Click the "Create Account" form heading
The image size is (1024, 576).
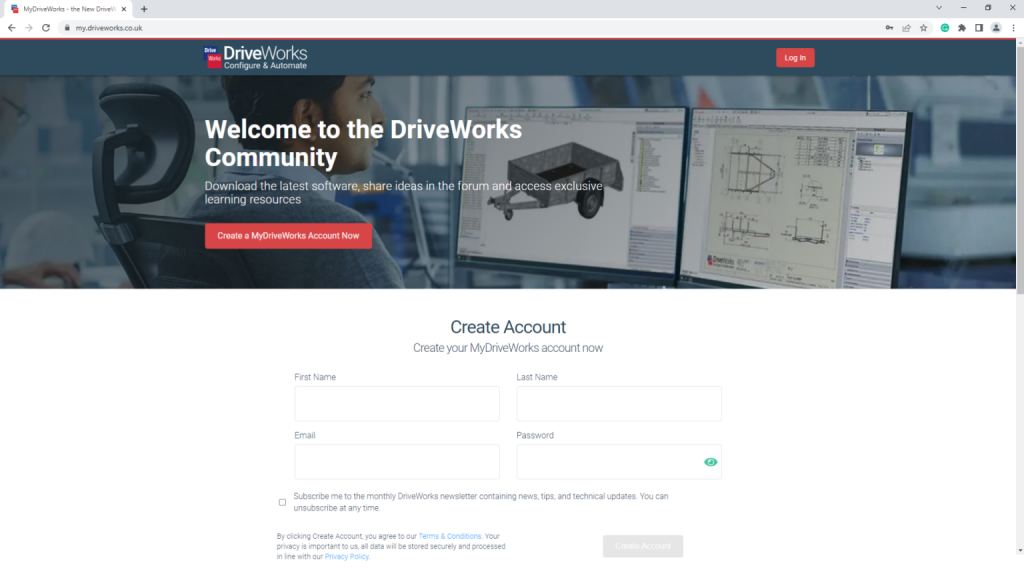[508, 327]
